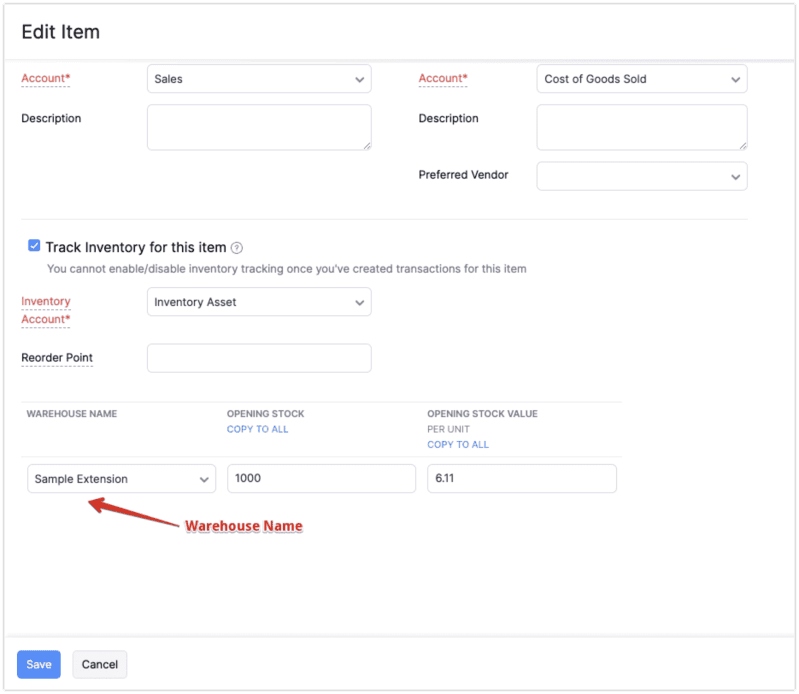Click the Opening Stock Value field showing 6.11
The width and height of the screenshot is (799, 694).
click(x=521, y=479)
